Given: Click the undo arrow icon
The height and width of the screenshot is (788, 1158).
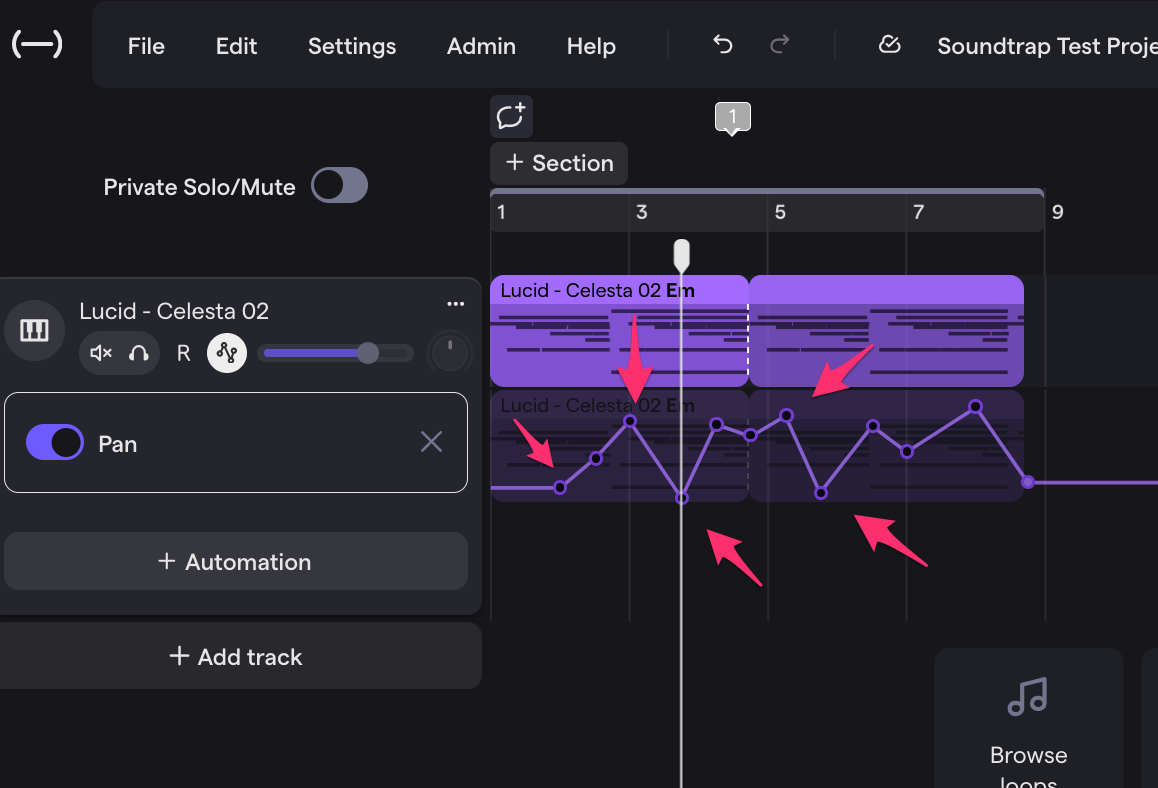Looking at the screenshot, I should pos(722,45).
